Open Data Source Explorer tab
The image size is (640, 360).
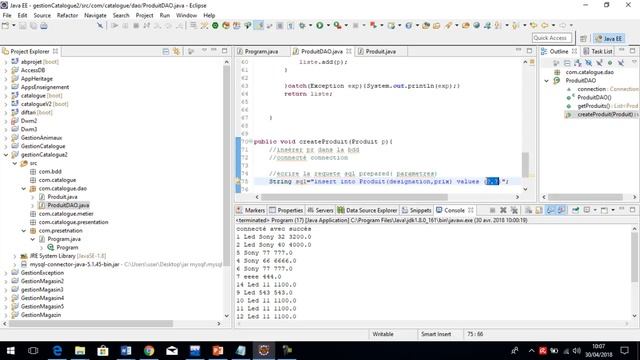click(367, 210)
